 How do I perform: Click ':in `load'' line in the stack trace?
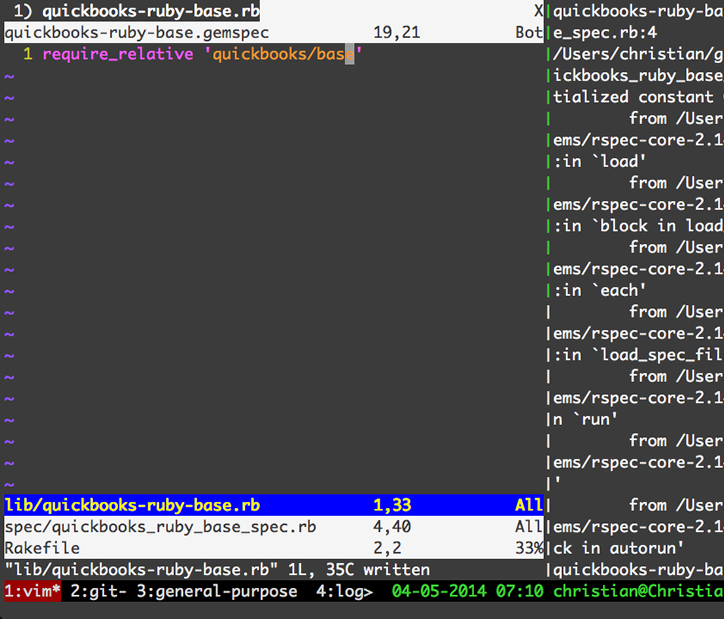point(600,162)
